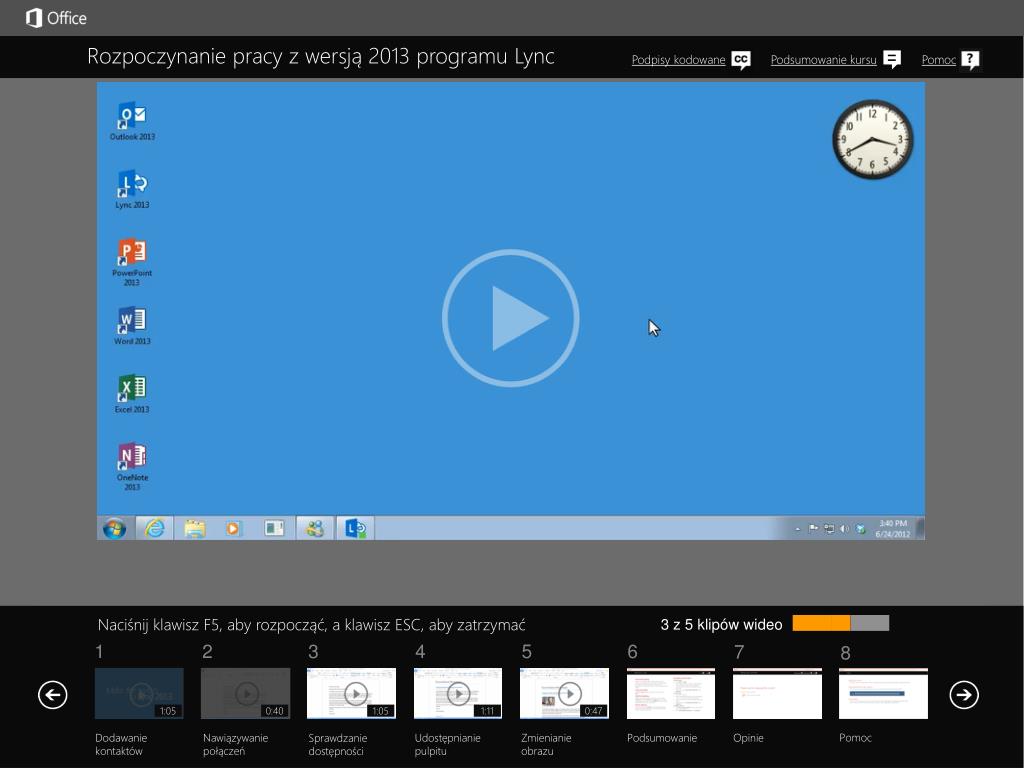Click the Windows Media Player taskbar icon
Image resolution: width=1024 pixels, height=768 pixels.
pos(232,528)
